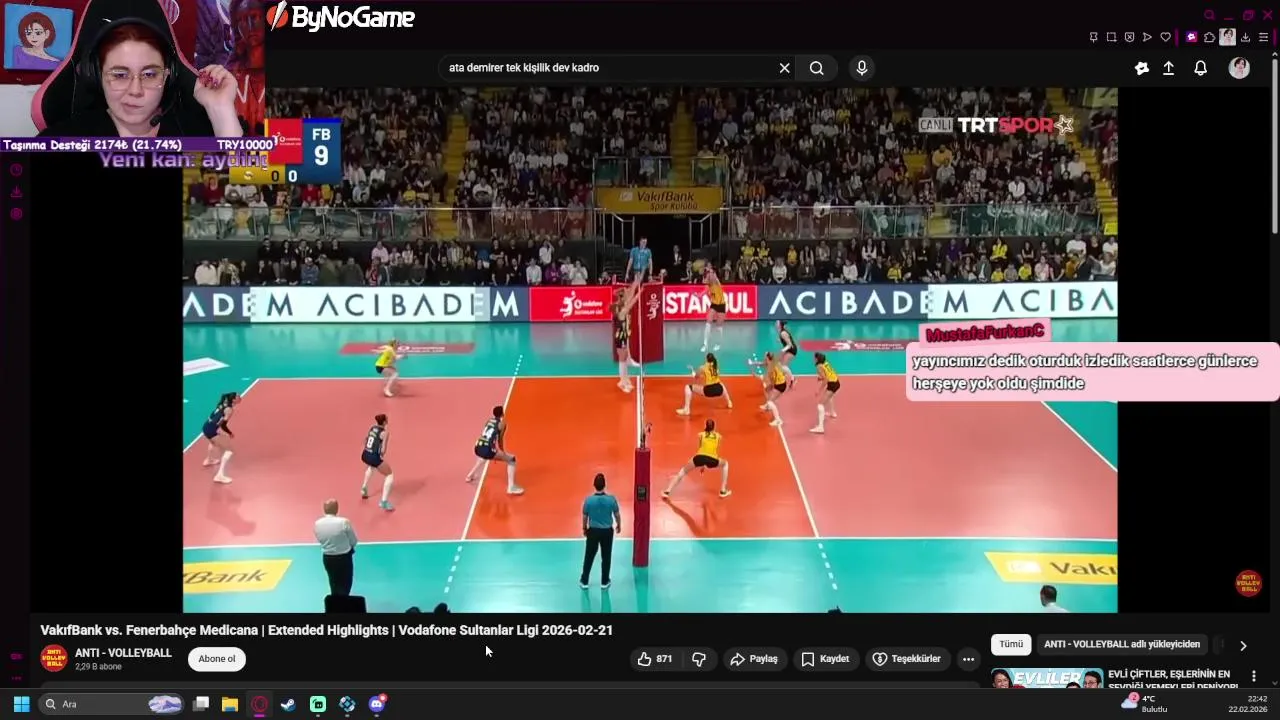Open Discord from the taskbar
This screenshot has width=1280, height=720.
click(x=377, y=704)
